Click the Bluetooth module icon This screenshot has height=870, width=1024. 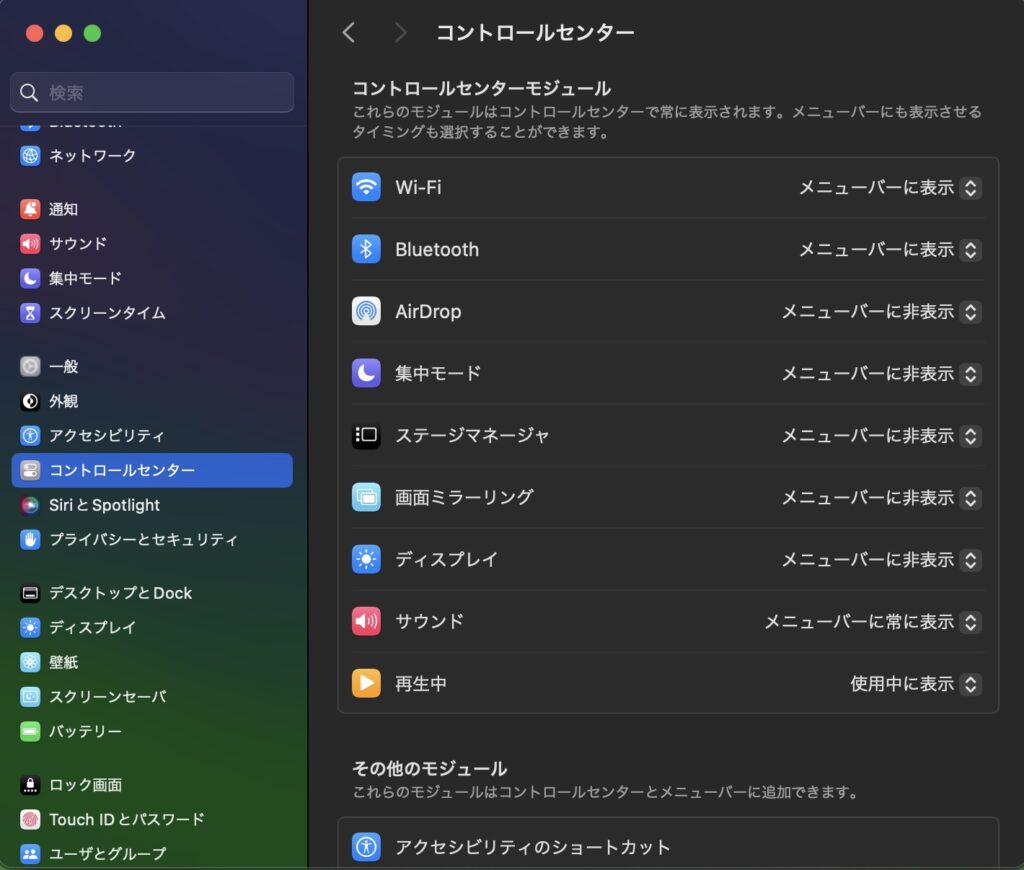(366, 249)
